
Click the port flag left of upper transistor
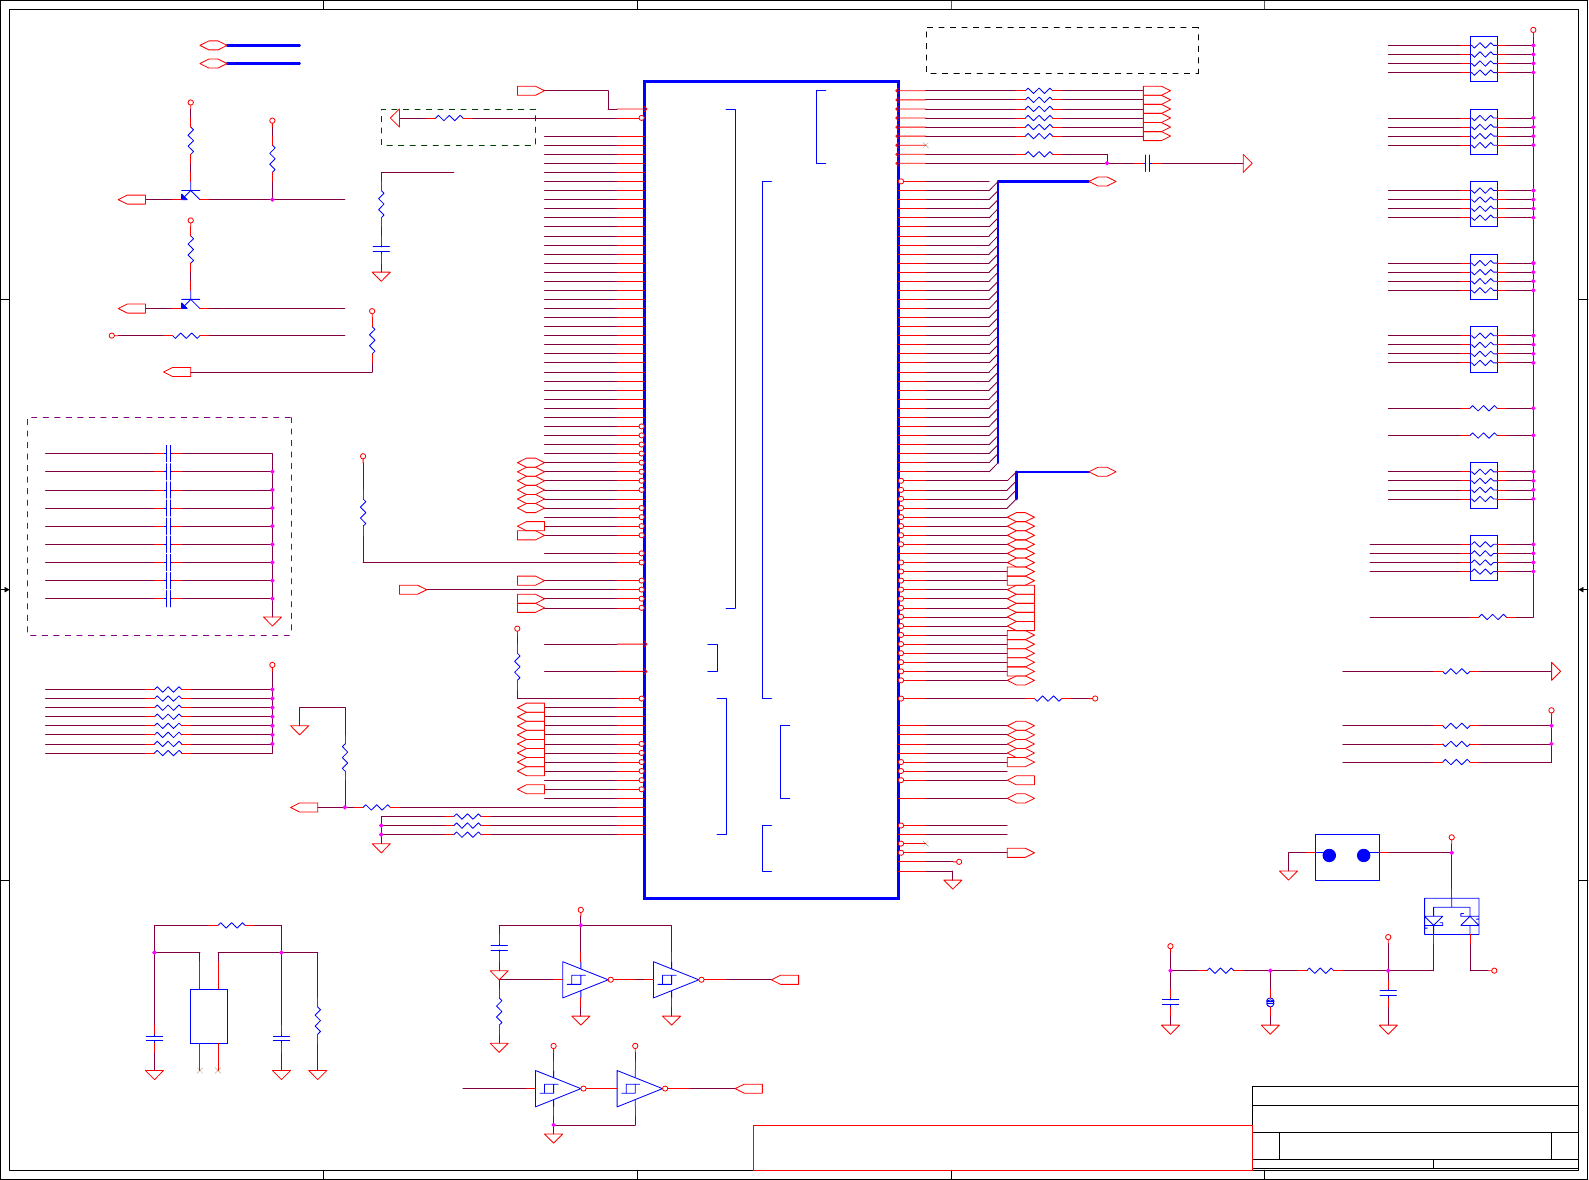click(132, 200)
